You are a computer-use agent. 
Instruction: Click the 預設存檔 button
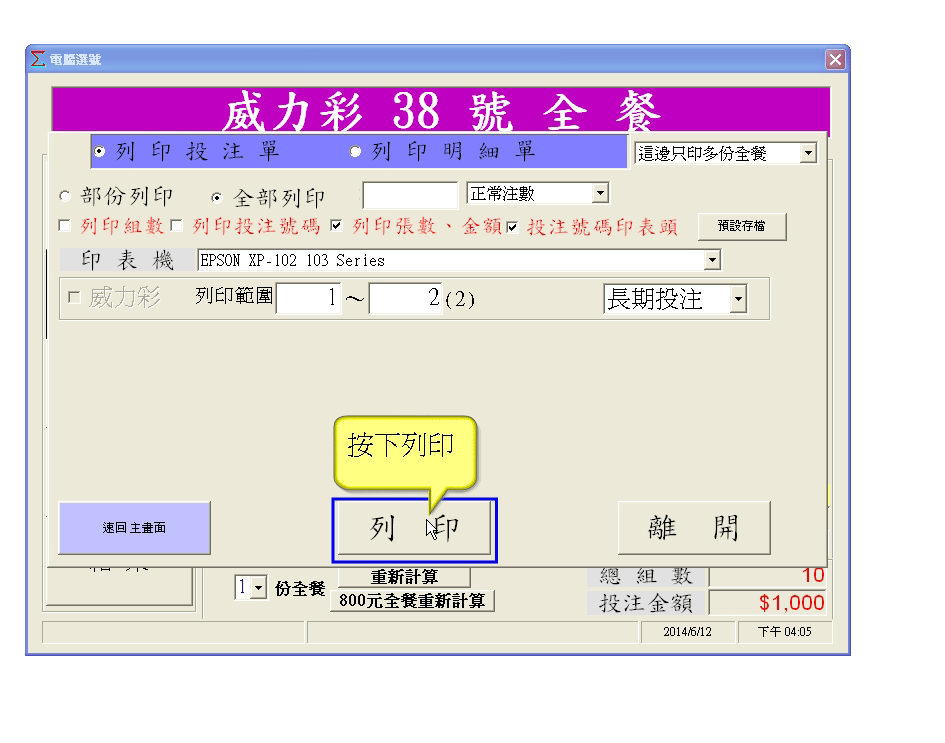pos(742,227)
